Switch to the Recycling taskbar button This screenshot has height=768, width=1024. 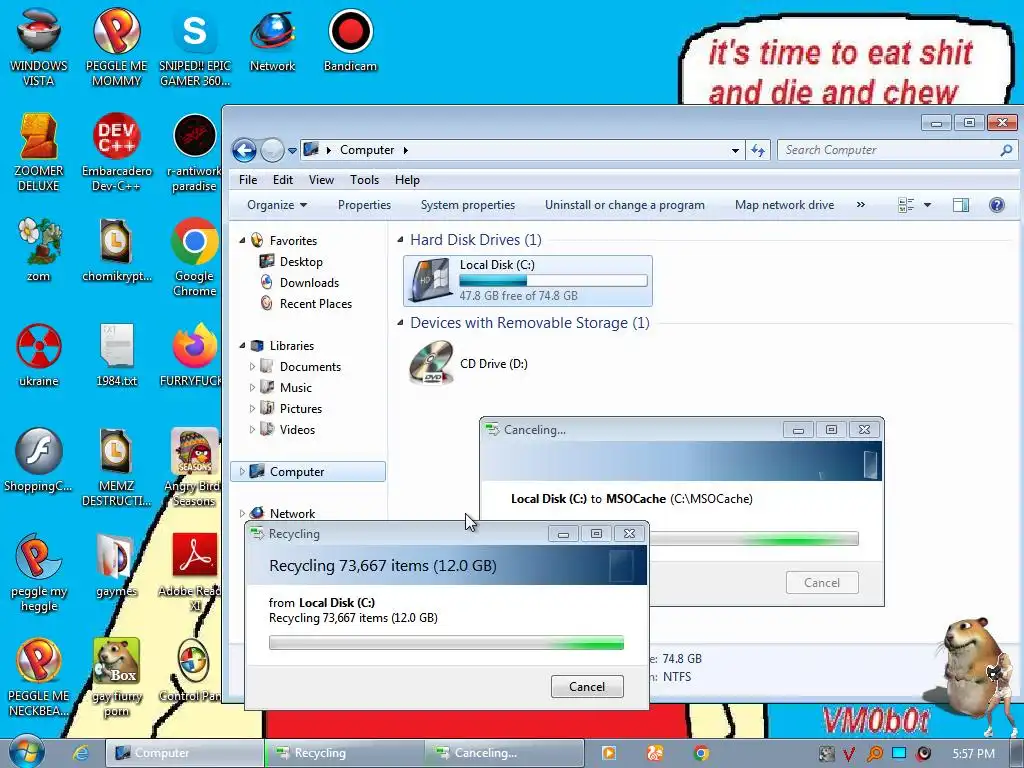point(344,753)
